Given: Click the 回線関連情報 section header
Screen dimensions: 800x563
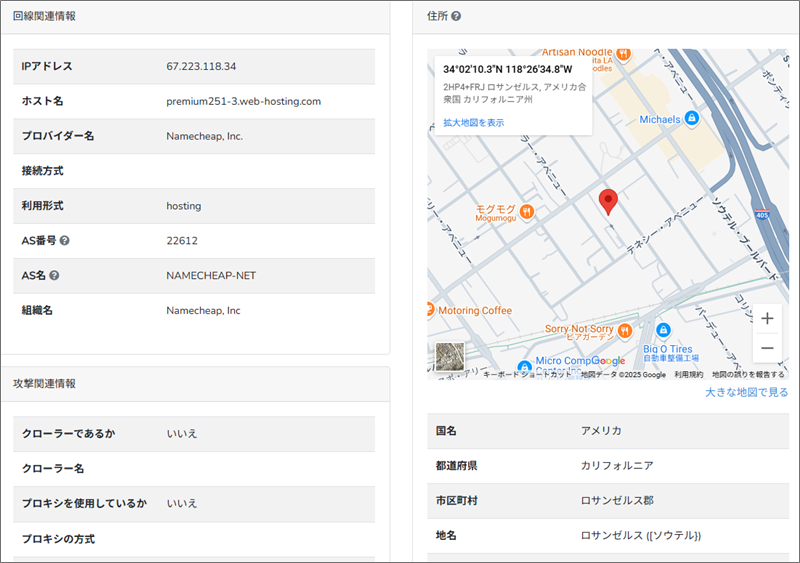Looking at the screenshot, I should pyautogui.click(x=44, y=16).
